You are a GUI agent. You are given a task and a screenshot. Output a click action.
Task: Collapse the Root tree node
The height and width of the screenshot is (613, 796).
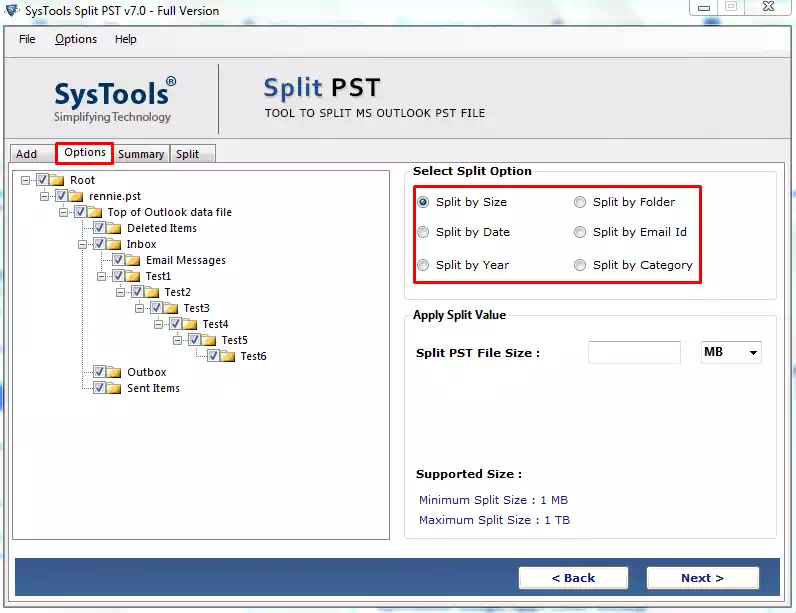(x=26, y=180)
